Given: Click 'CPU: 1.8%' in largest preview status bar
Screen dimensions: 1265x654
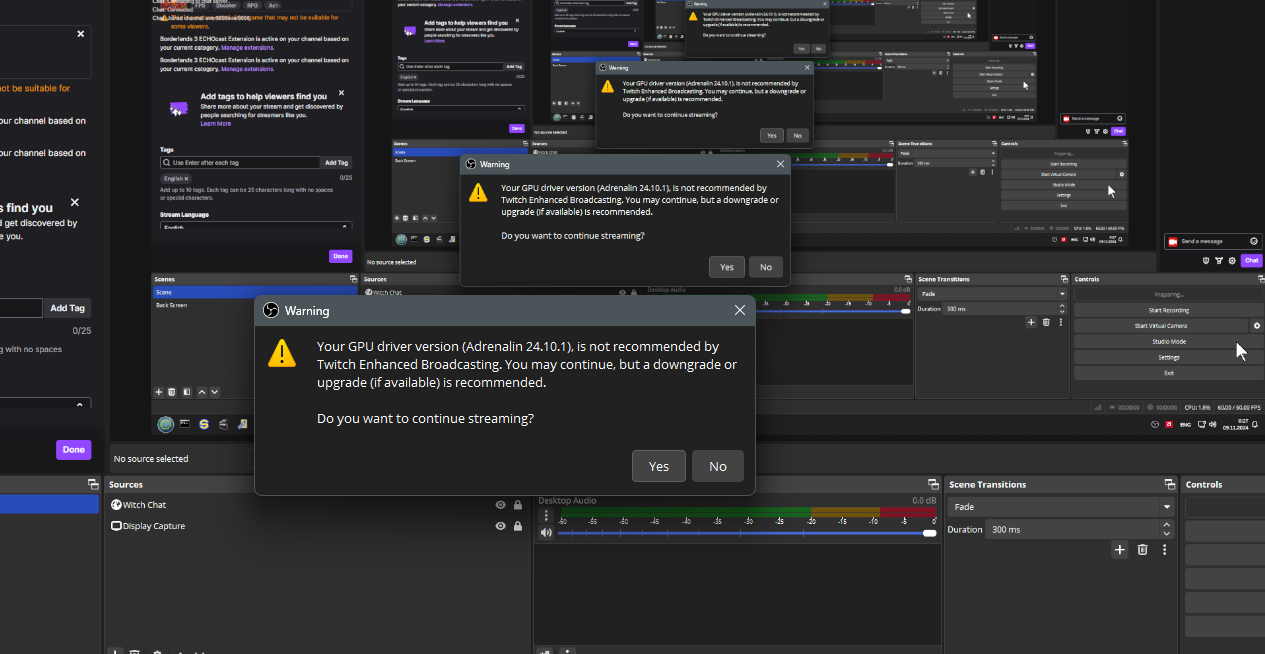Looking at the screenshot, I should click(1195, 407).
